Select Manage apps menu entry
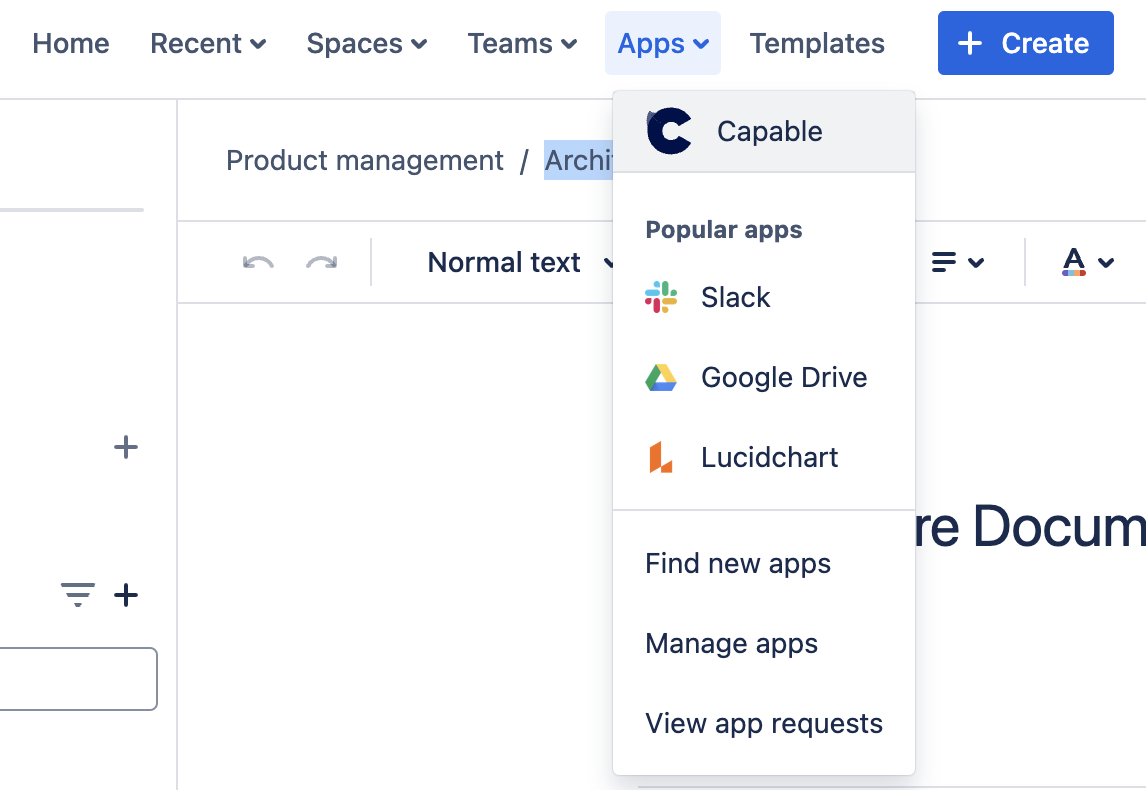Screen dimensions: 1146x790 [731, 643]
